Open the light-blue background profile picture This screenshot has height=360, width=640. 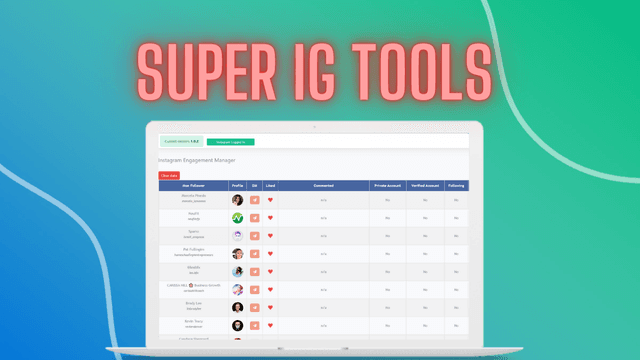click(238, 271)
